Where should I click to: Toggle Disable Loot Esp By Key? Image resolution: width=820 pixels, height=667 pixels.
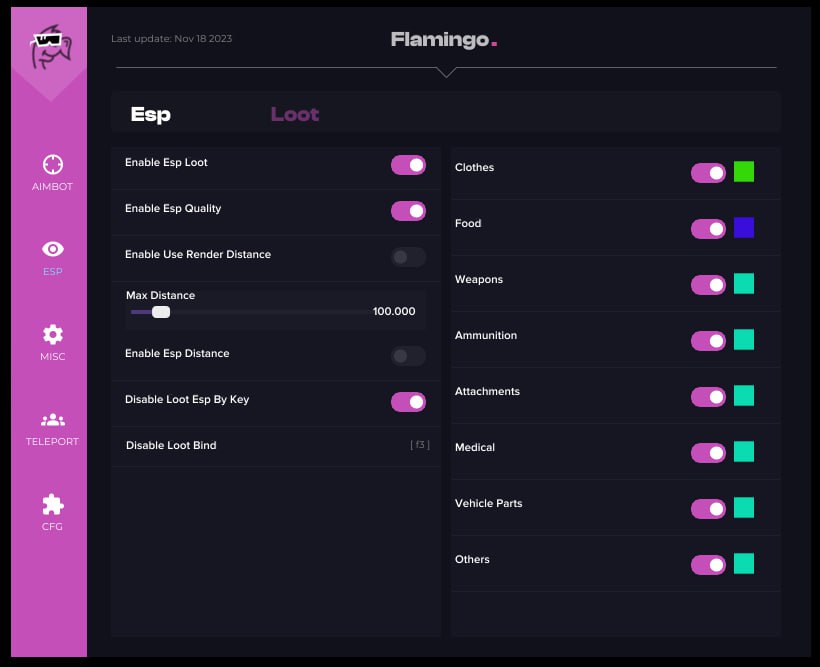click(408, 402)
